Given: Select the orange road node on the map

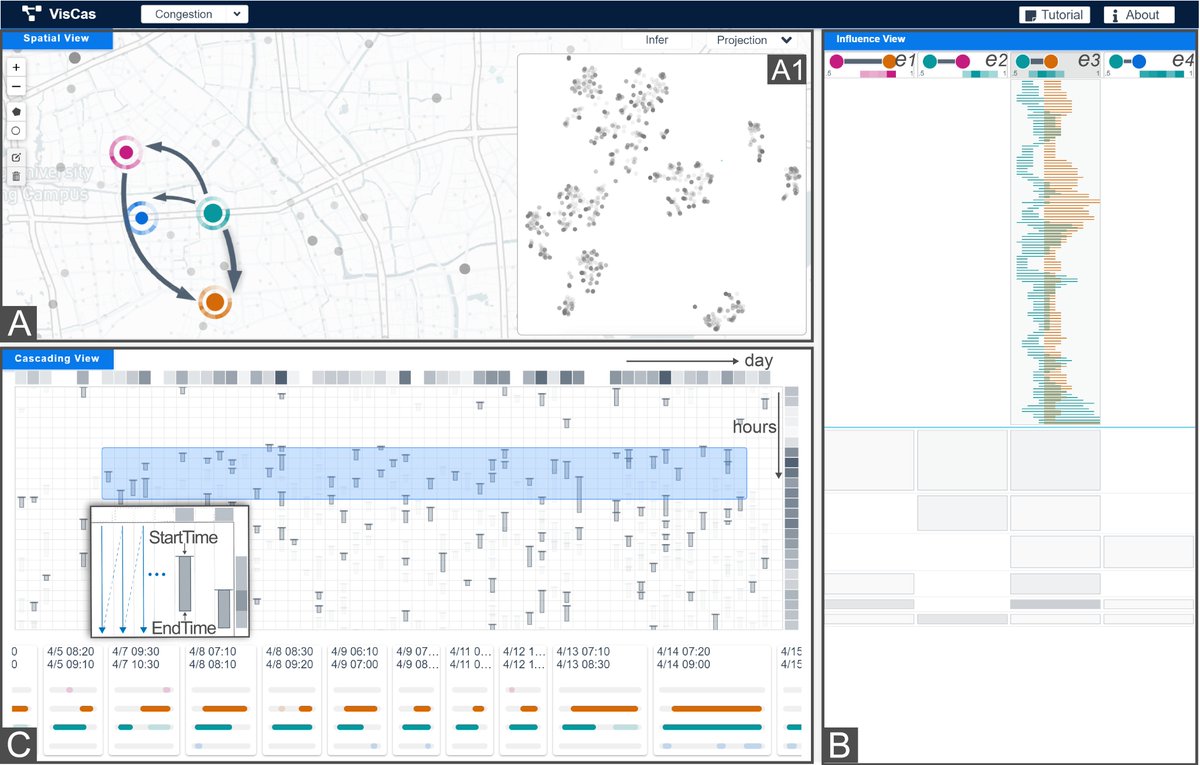Looking at the screenshot, I should [x=214, y=302].
